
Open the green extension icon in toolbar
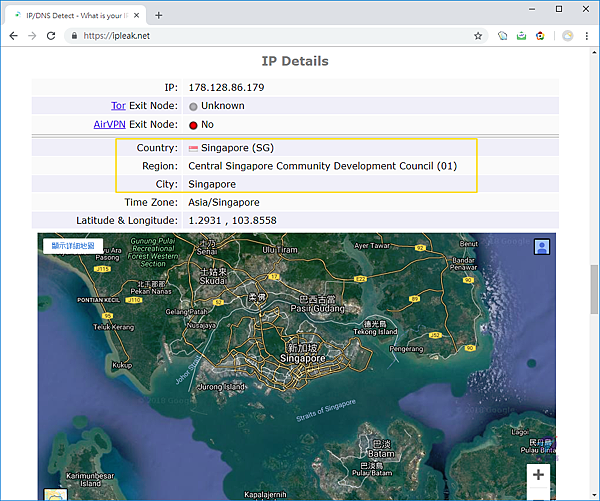[x=521, y=36]
